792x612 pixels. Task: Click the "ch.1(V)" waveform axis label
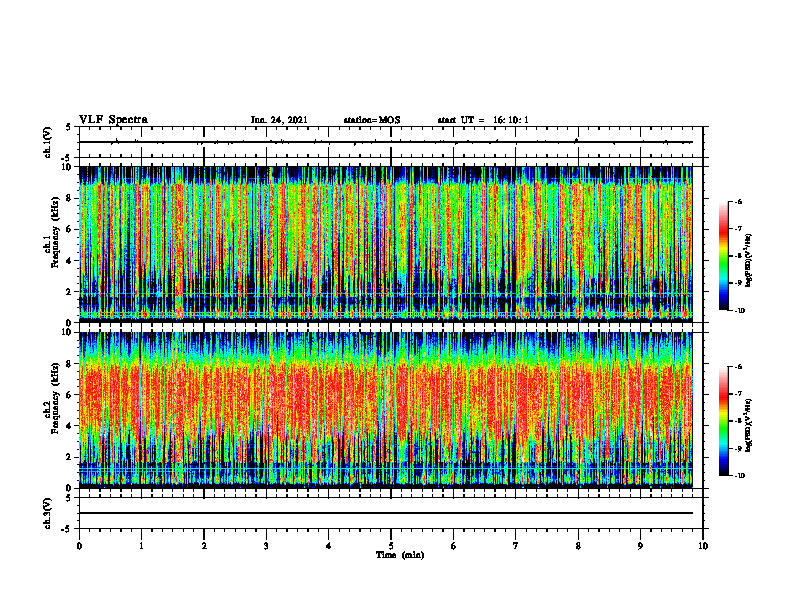[x=48, y=142]
